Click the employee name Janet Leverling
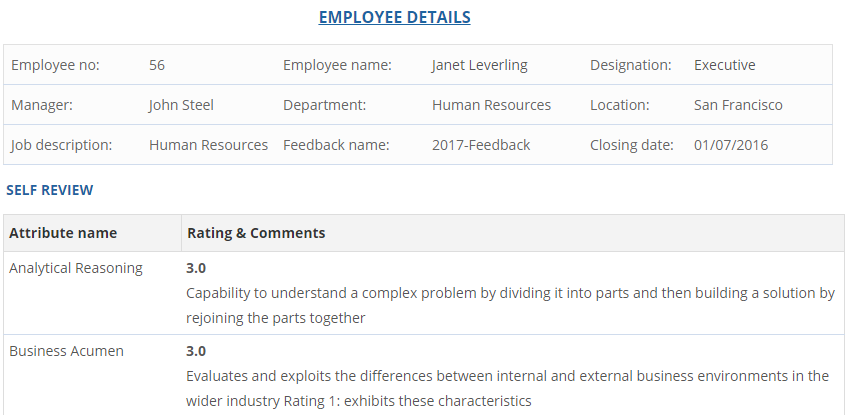849x415 pixels. [479, 65]
